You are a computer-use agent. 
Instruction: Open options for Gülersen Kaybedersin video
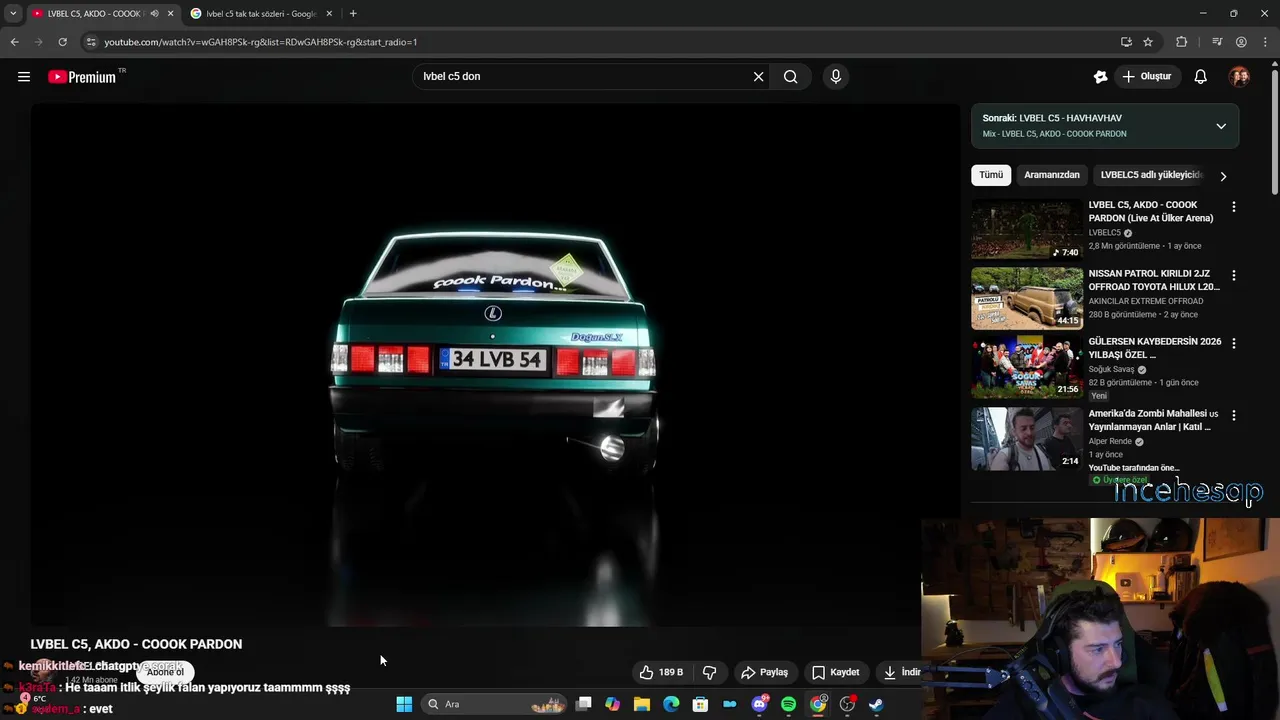pyautogui.click(x=1233, y=343)
